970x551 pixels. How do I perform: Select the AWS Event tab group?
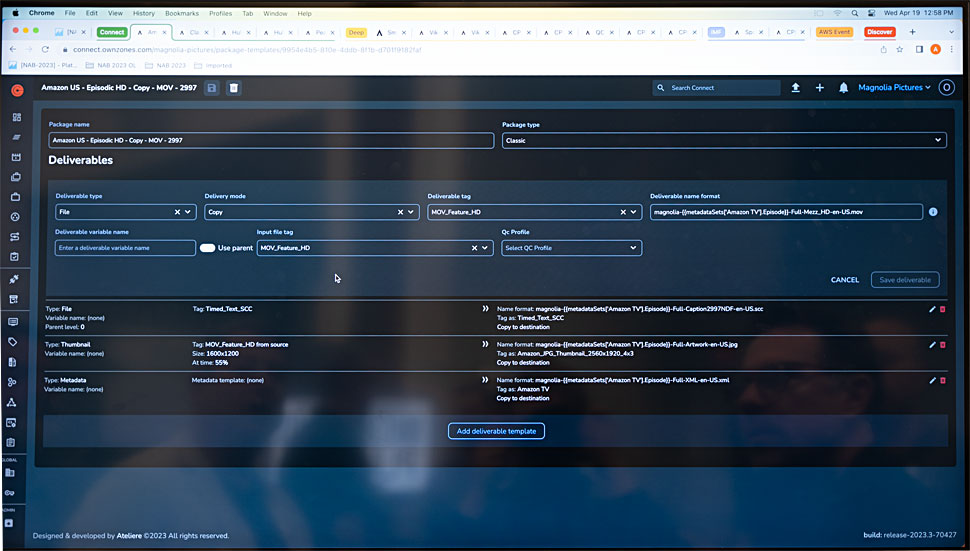(835, 32)
